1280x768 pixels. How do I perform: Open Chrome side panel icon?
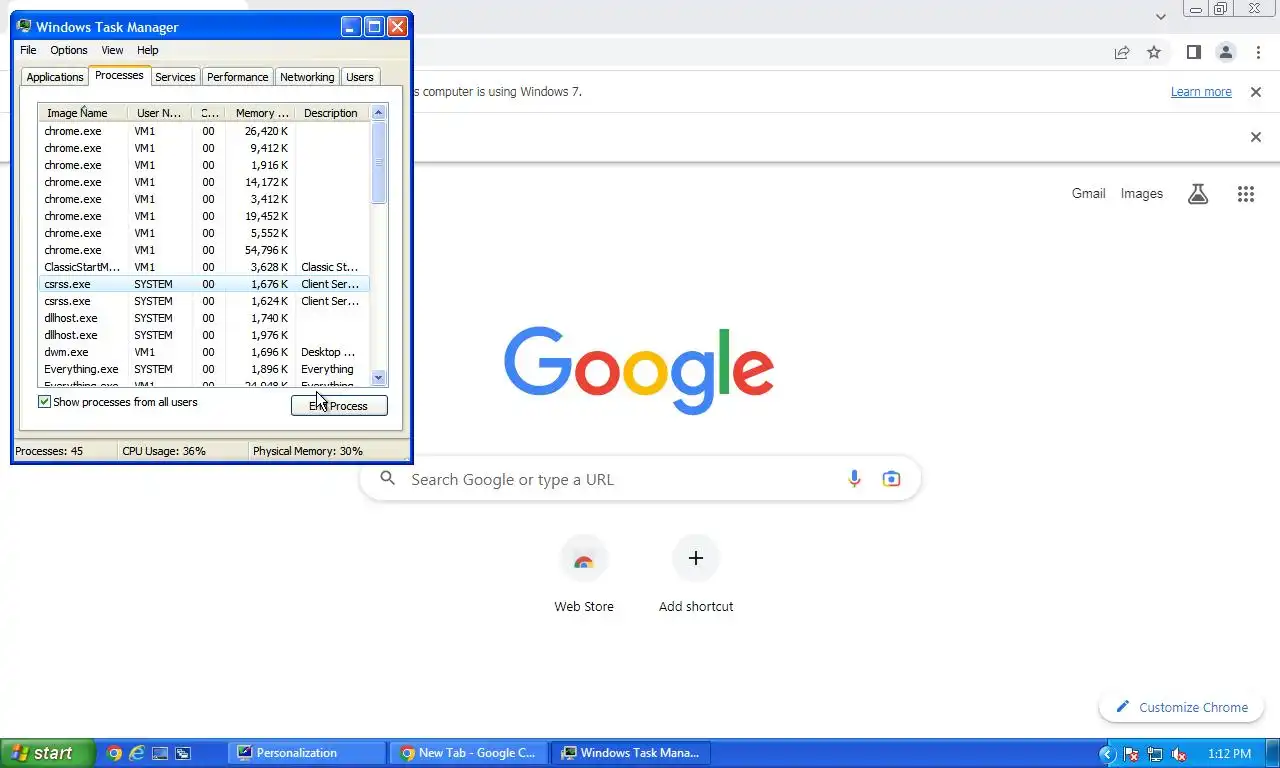1193,52
